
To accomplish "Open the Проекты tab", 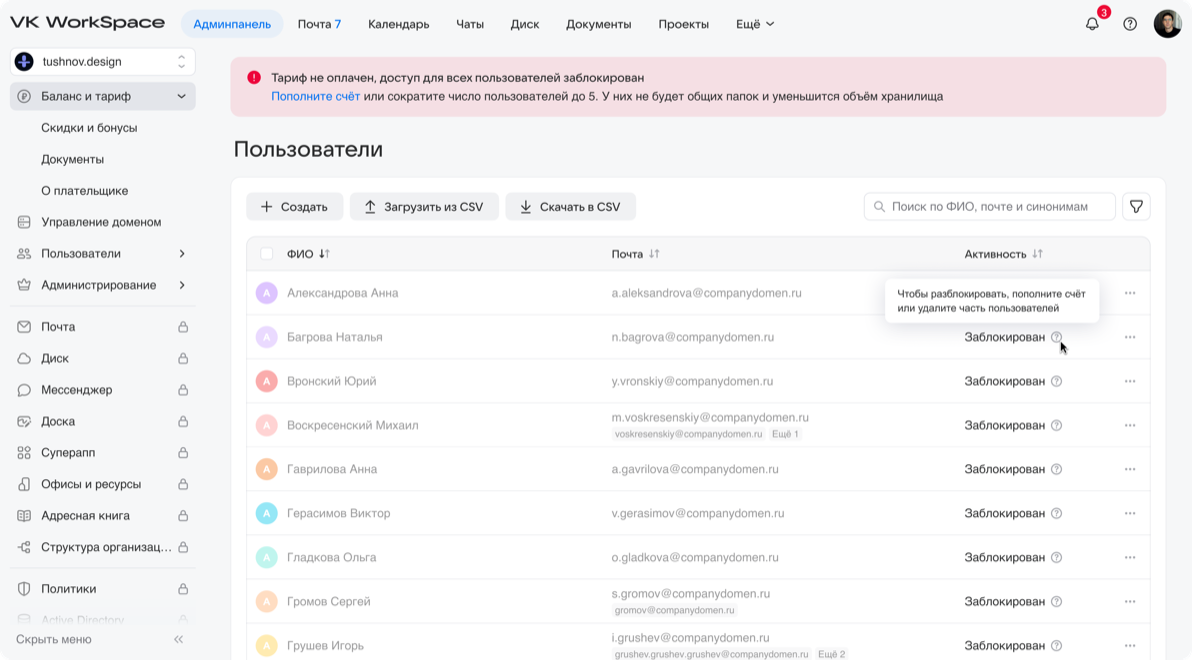I will (683, 24).
